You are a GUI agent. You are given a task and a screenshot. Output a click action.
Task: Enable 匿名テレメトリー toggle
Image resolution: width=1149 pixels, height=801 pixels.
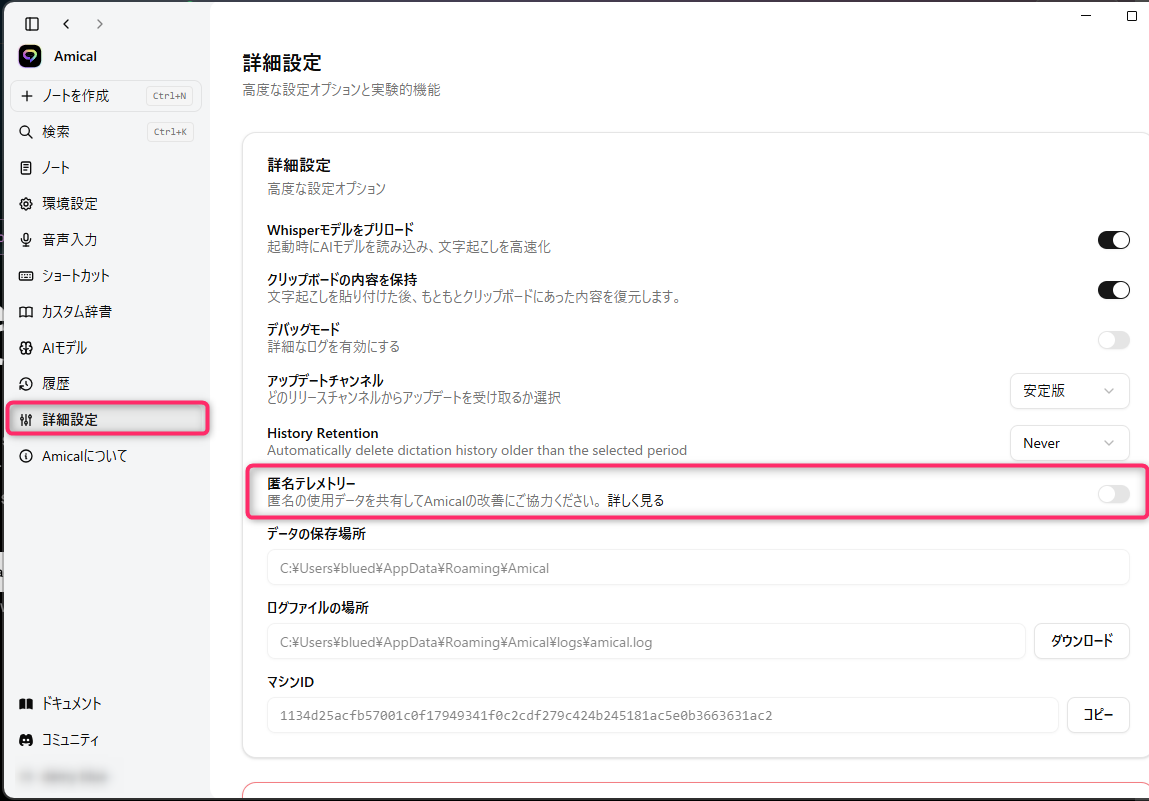tap(1113, 494)
